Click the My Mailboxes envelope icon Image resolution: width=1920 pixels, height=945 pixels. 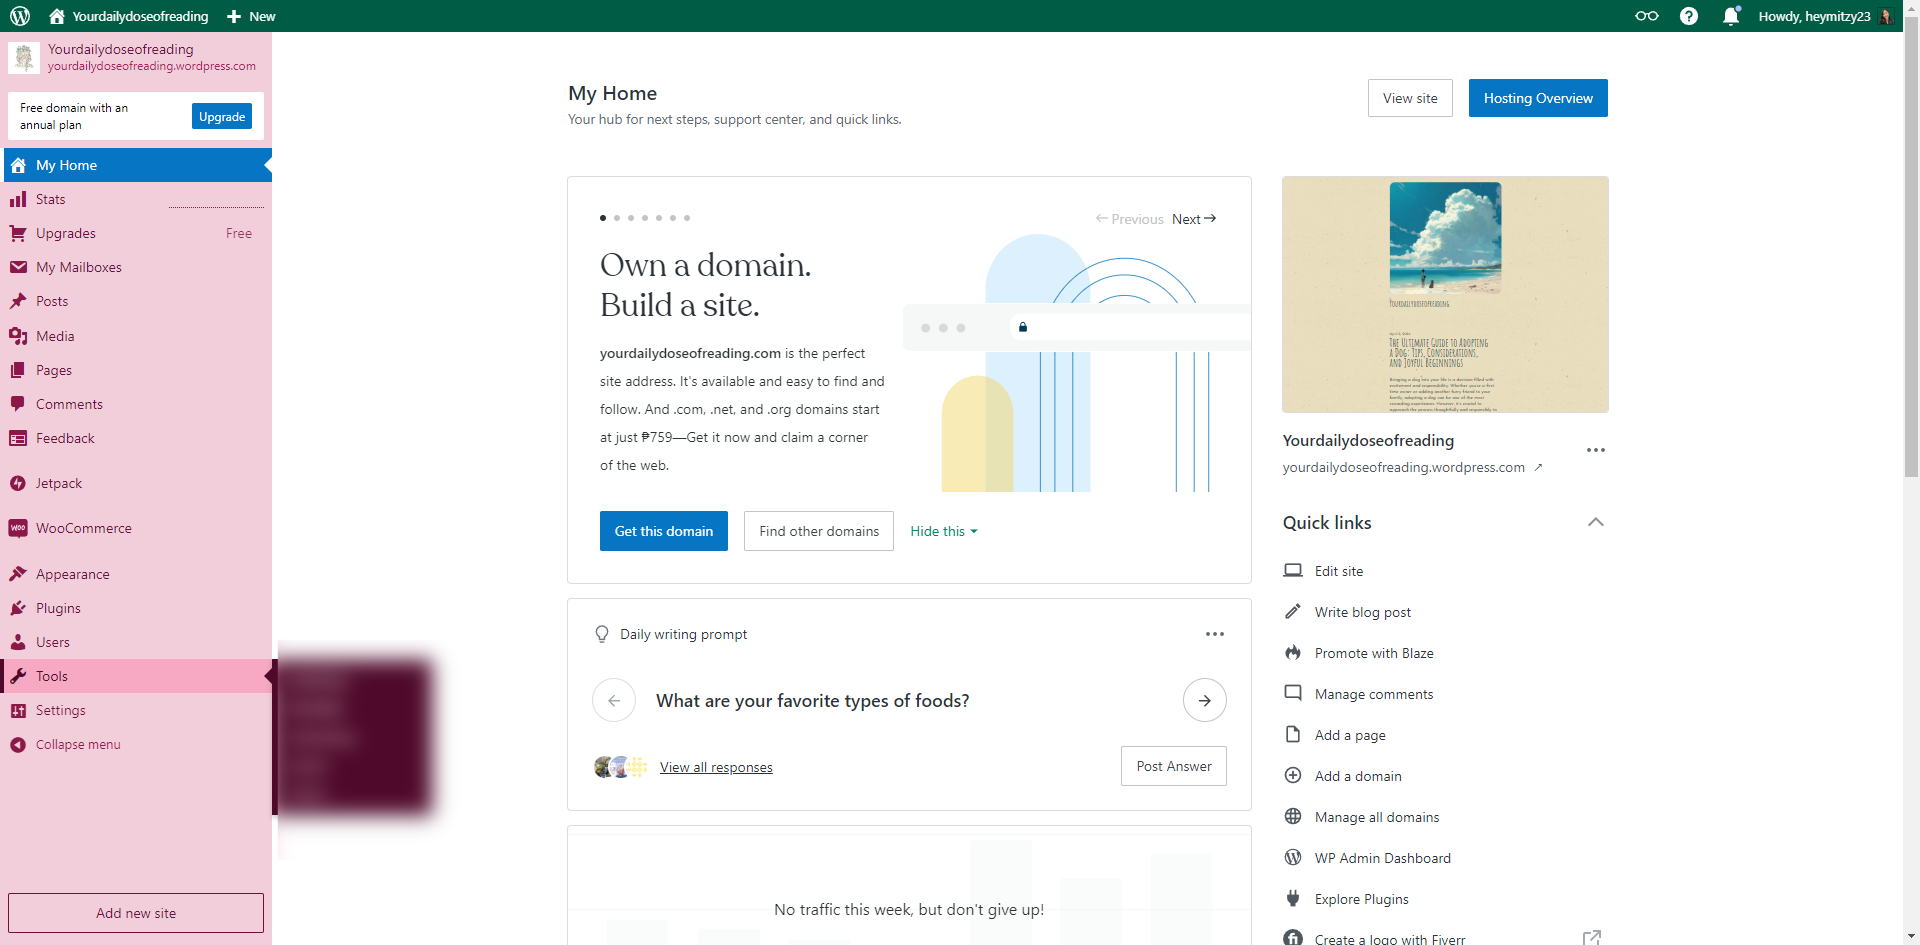(x=18, y=267)
